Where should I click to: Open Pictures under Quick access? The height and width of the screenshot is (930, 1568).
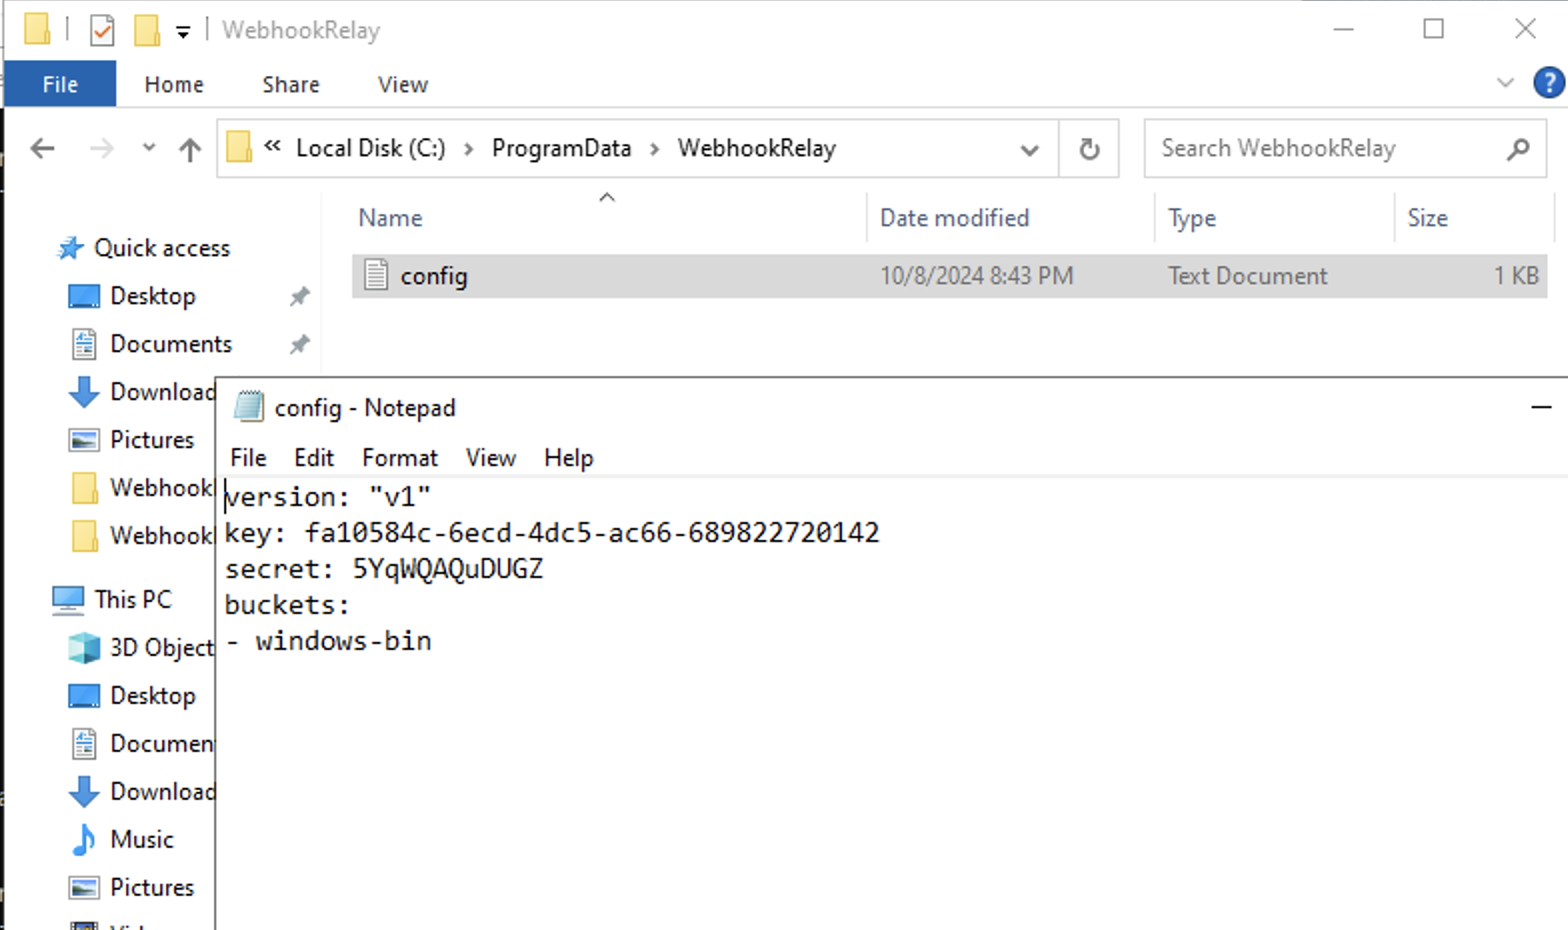pyautogui.click(x=152, y=440)
